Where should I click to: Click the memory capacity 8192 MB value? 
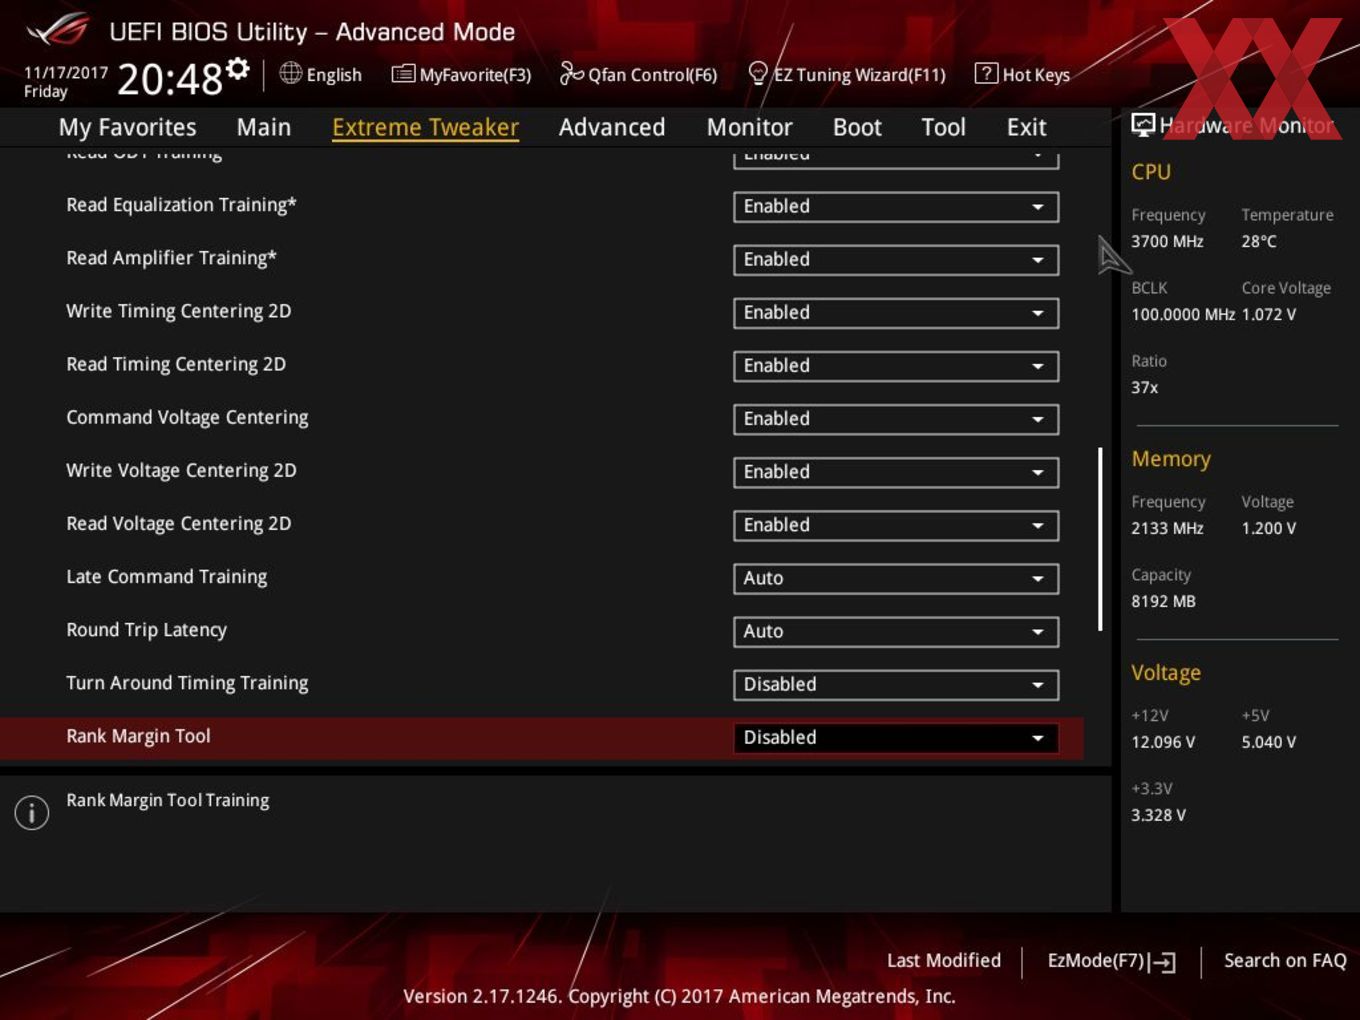point(1163,601)
